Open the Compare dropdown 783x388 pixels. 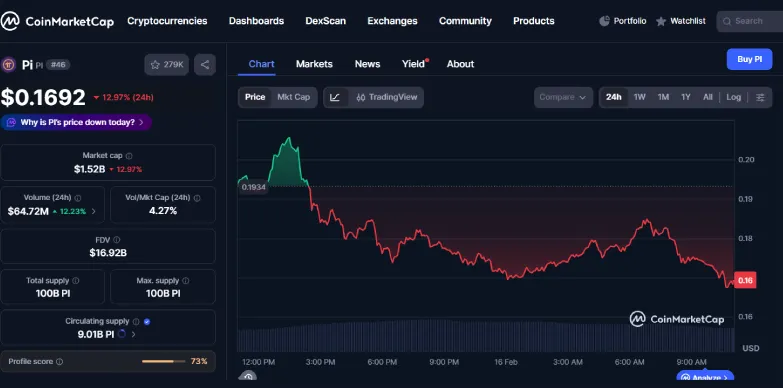(563, 97)
